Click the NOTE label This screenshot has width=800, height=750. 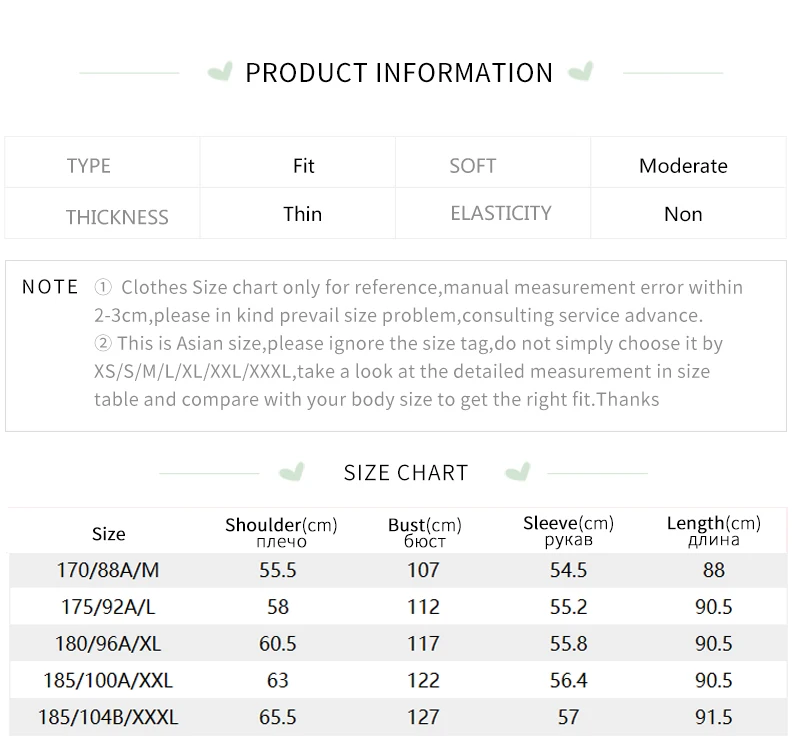click(x=50, y=287)
